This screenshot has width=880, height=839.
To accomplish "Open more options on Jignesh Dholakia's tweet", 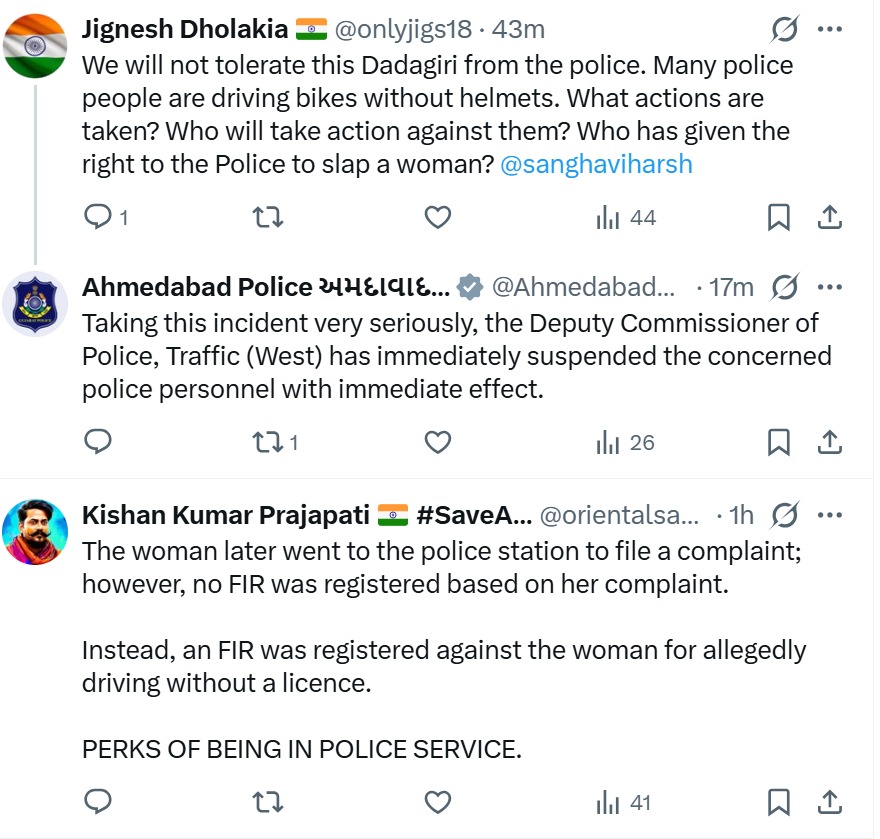I will pyautogui.click(x=830, y=29).
